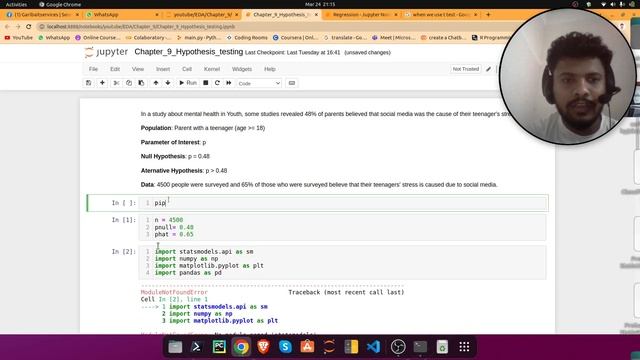Insert a new cell below with plus icon
Image resolution: width=640 pixels, height=360 pixels.
coord(102,83)
